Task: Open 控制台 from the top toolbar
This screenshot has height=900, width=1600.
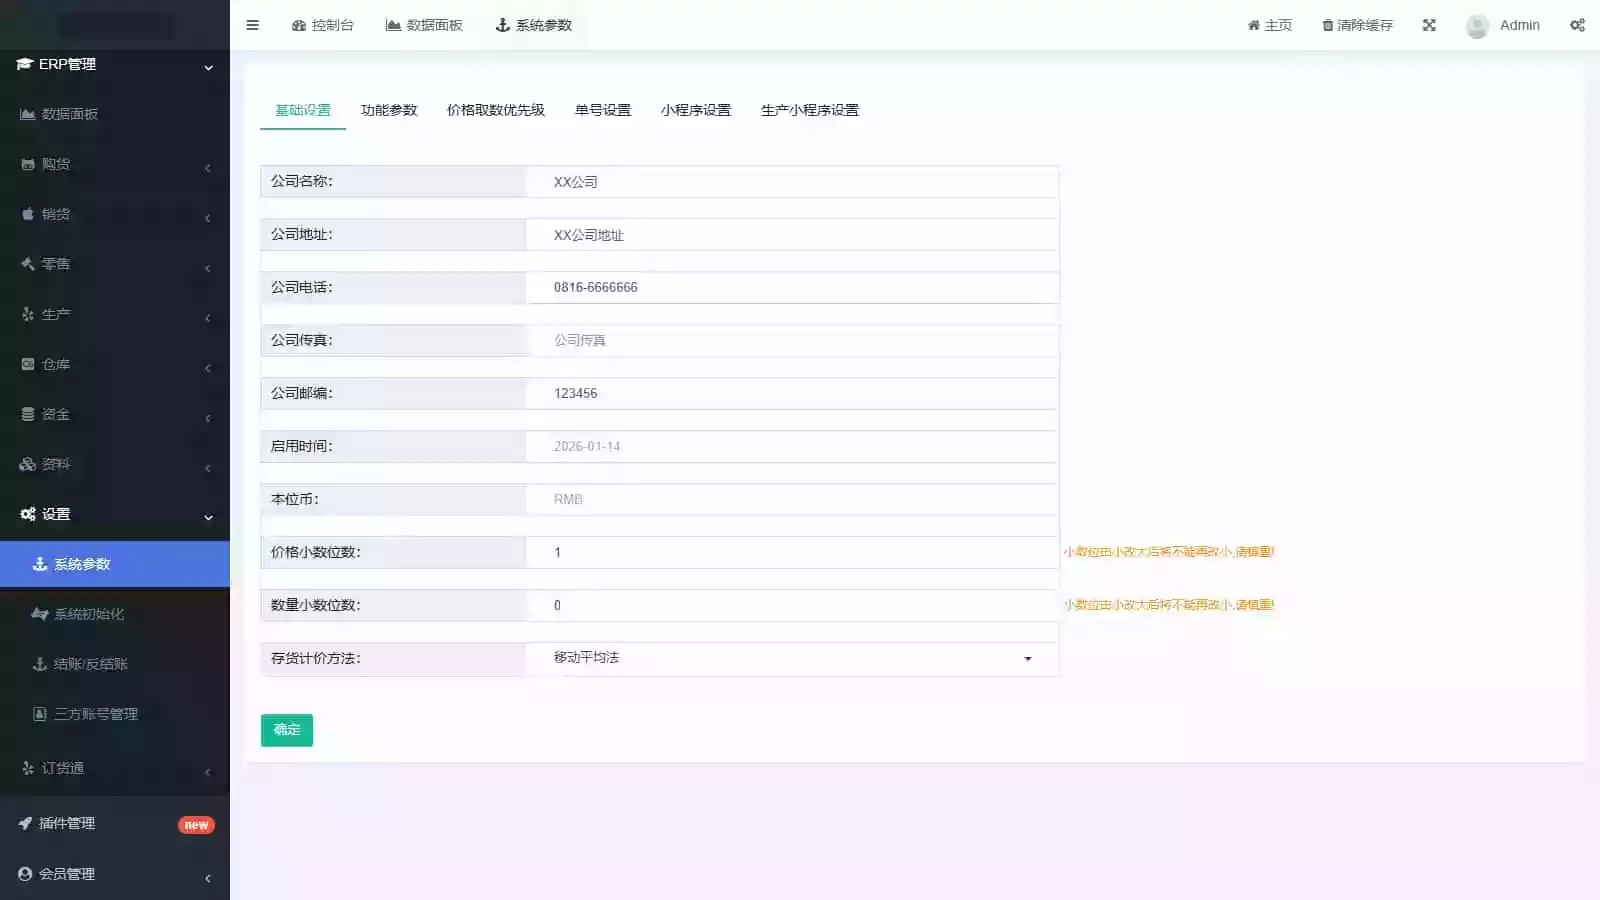Action: pos(322,25)
